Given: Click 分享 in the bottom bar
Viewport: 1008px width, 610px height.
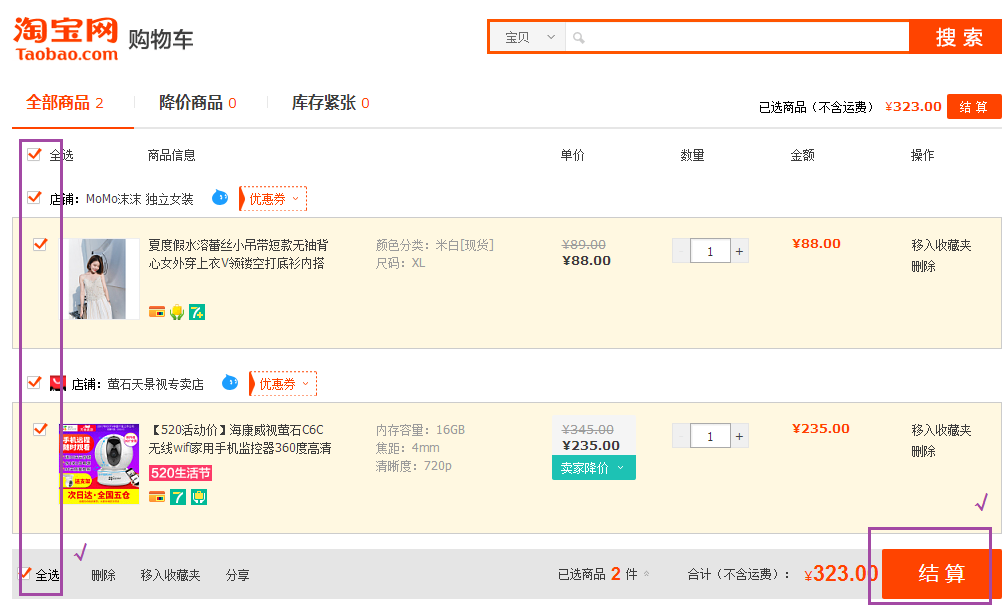Looking at the screenshot, I should coord(237,575).
